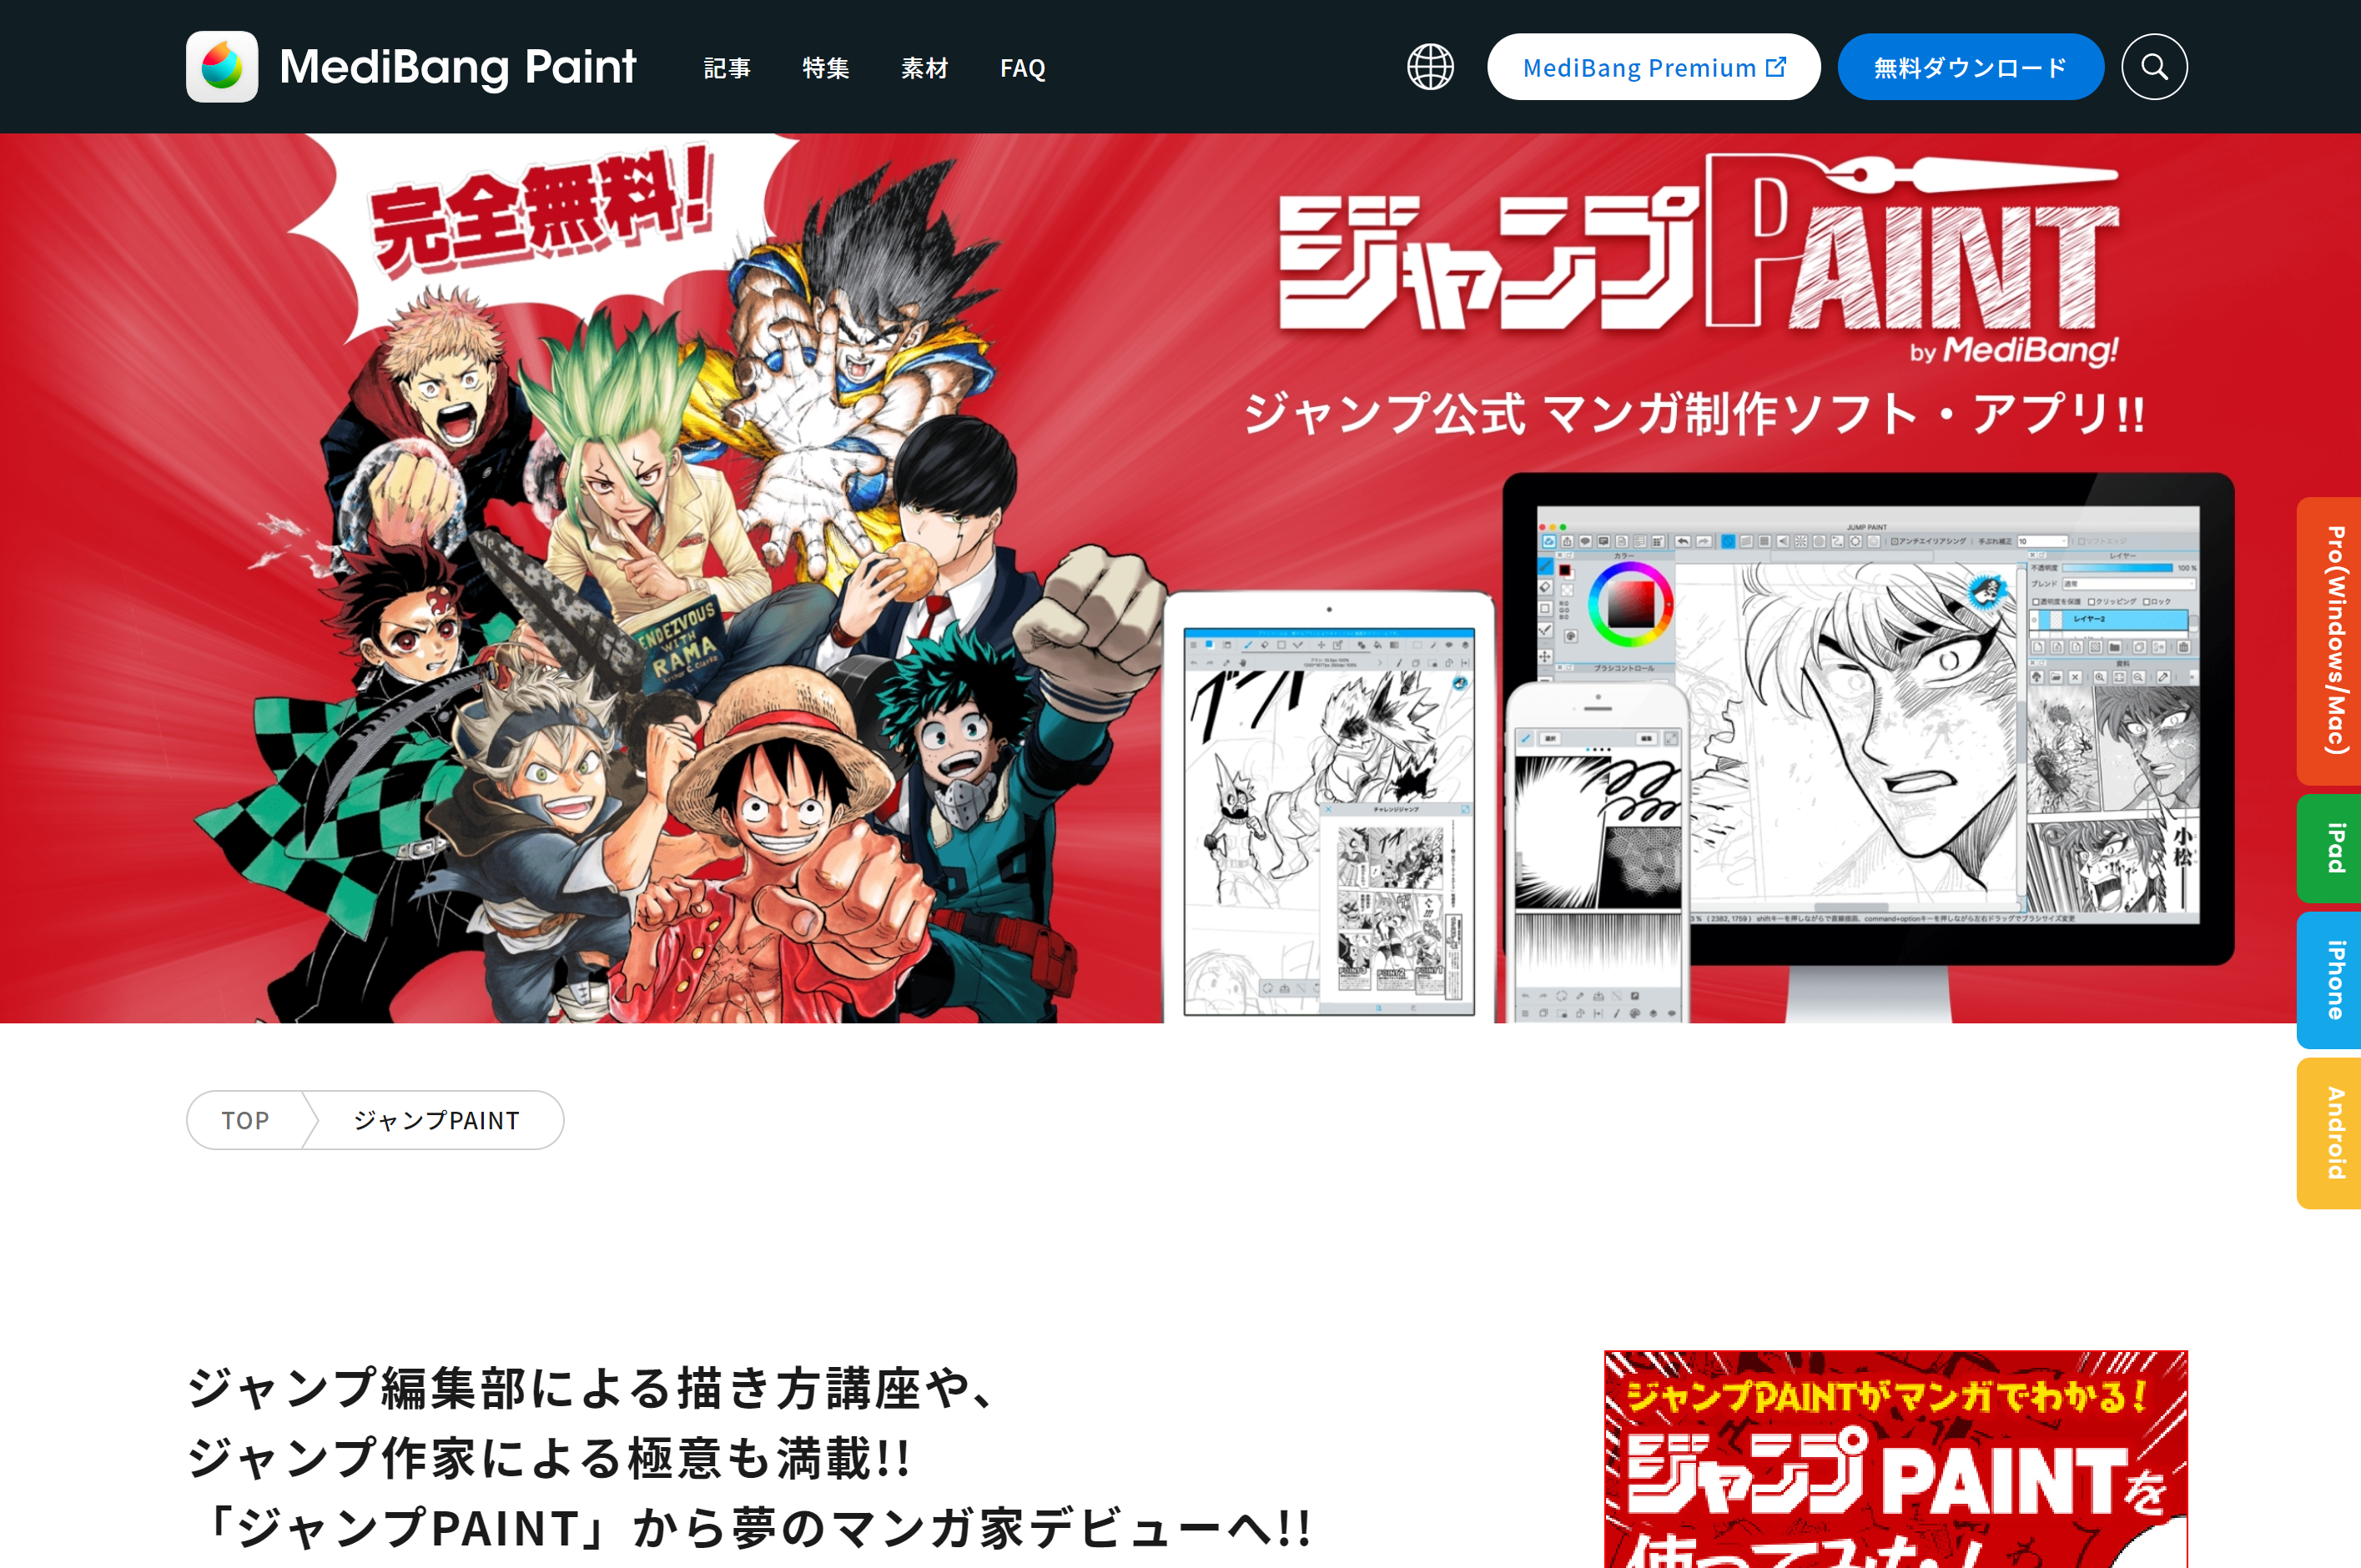Open the ジャンプPAINTがマンガでわかる banner
This screenshot has width=2361, height=1568.
(1895, 1459)
